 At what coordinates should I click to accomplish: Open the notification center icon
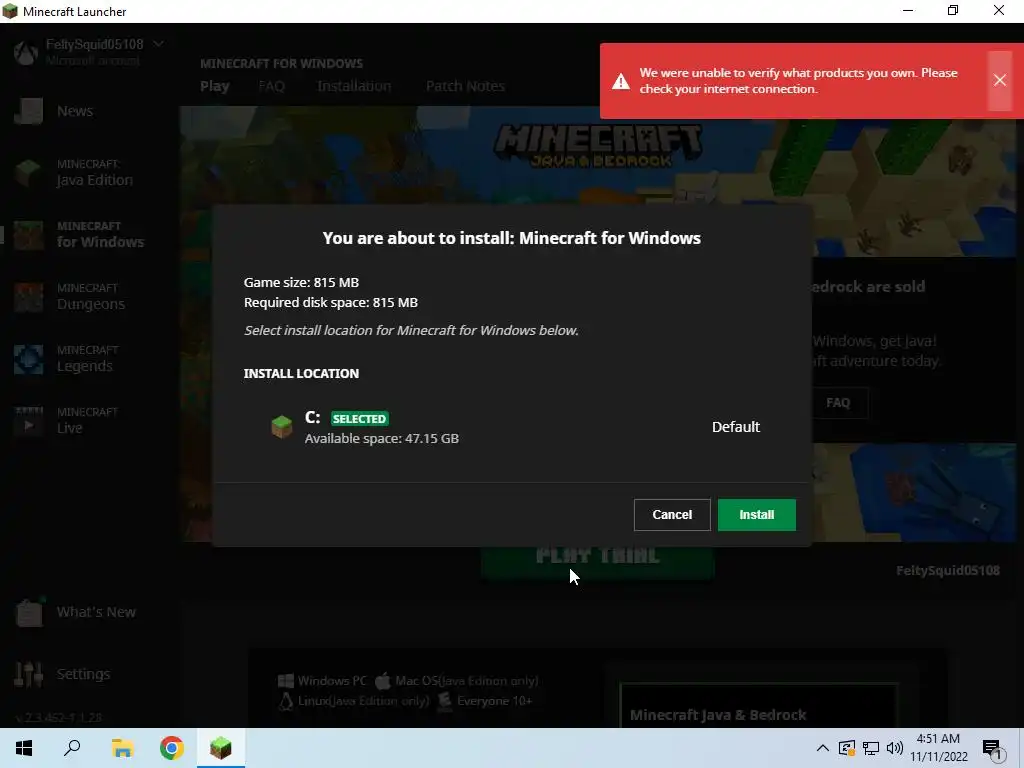tap(993, 750)
